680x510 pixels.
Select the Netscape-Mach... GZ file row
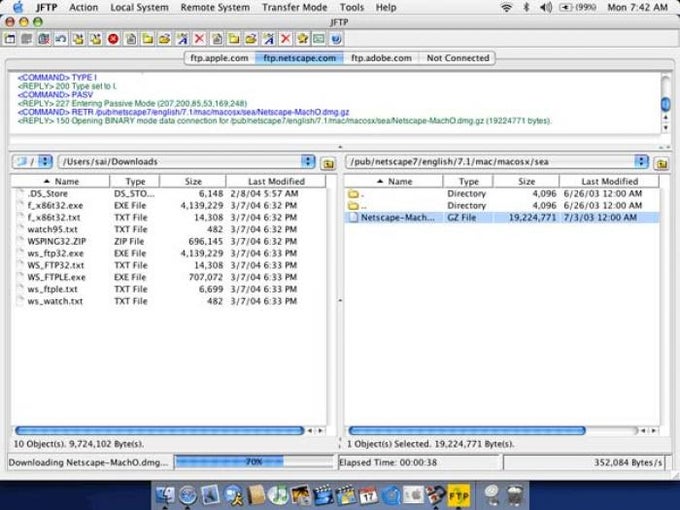click(x=502, y=218)
